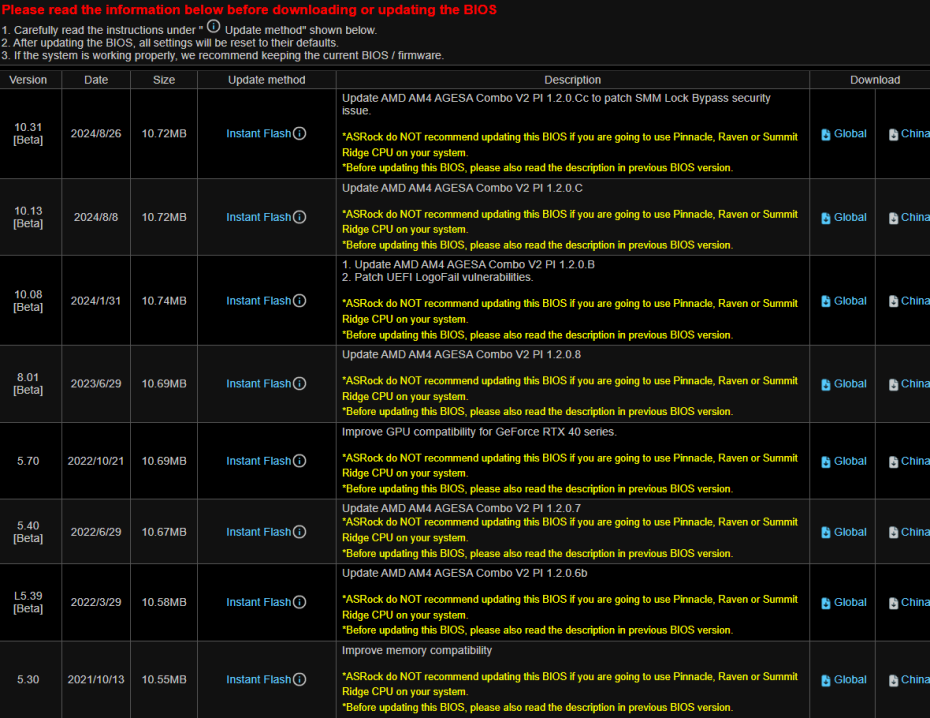Open Instant Flash link for version 5.30
The height and width of the screenshot is (718, 930).
pos(259,679)
